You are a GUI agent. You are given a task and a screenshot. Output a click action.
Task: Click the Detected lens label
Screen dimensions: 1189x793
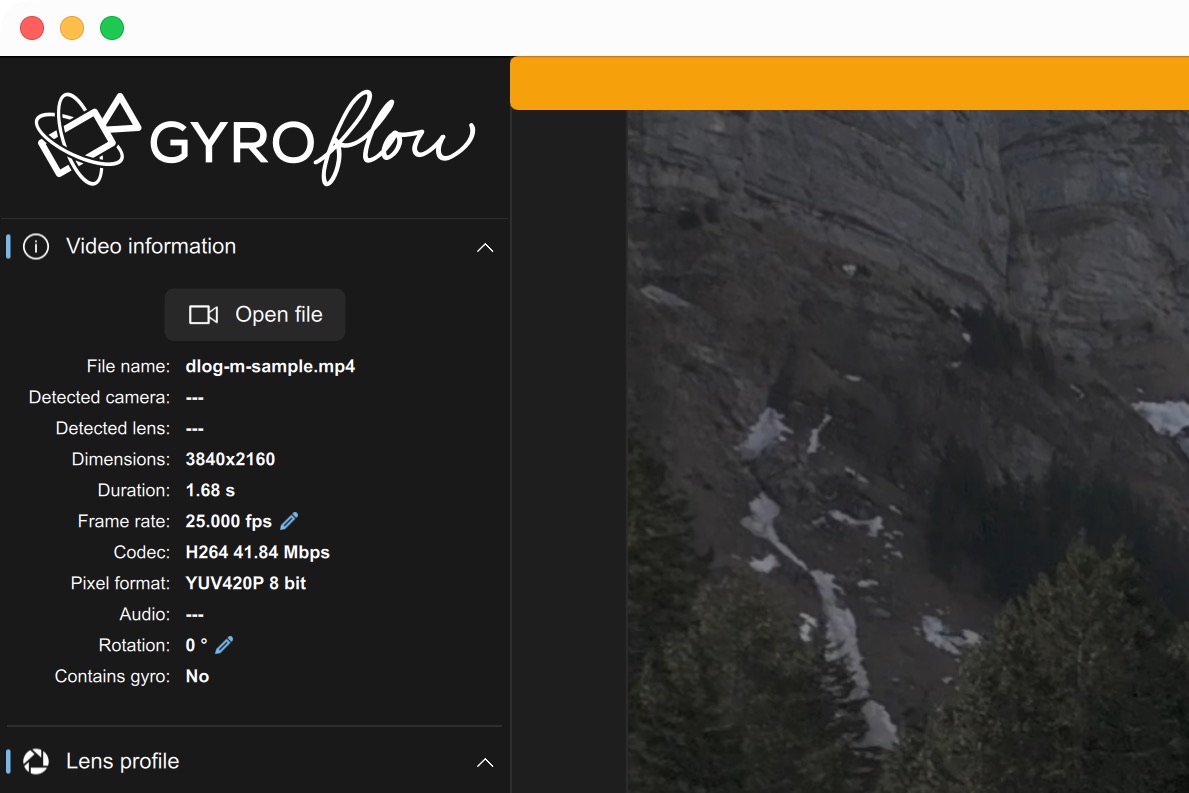(x=113, y=428)
